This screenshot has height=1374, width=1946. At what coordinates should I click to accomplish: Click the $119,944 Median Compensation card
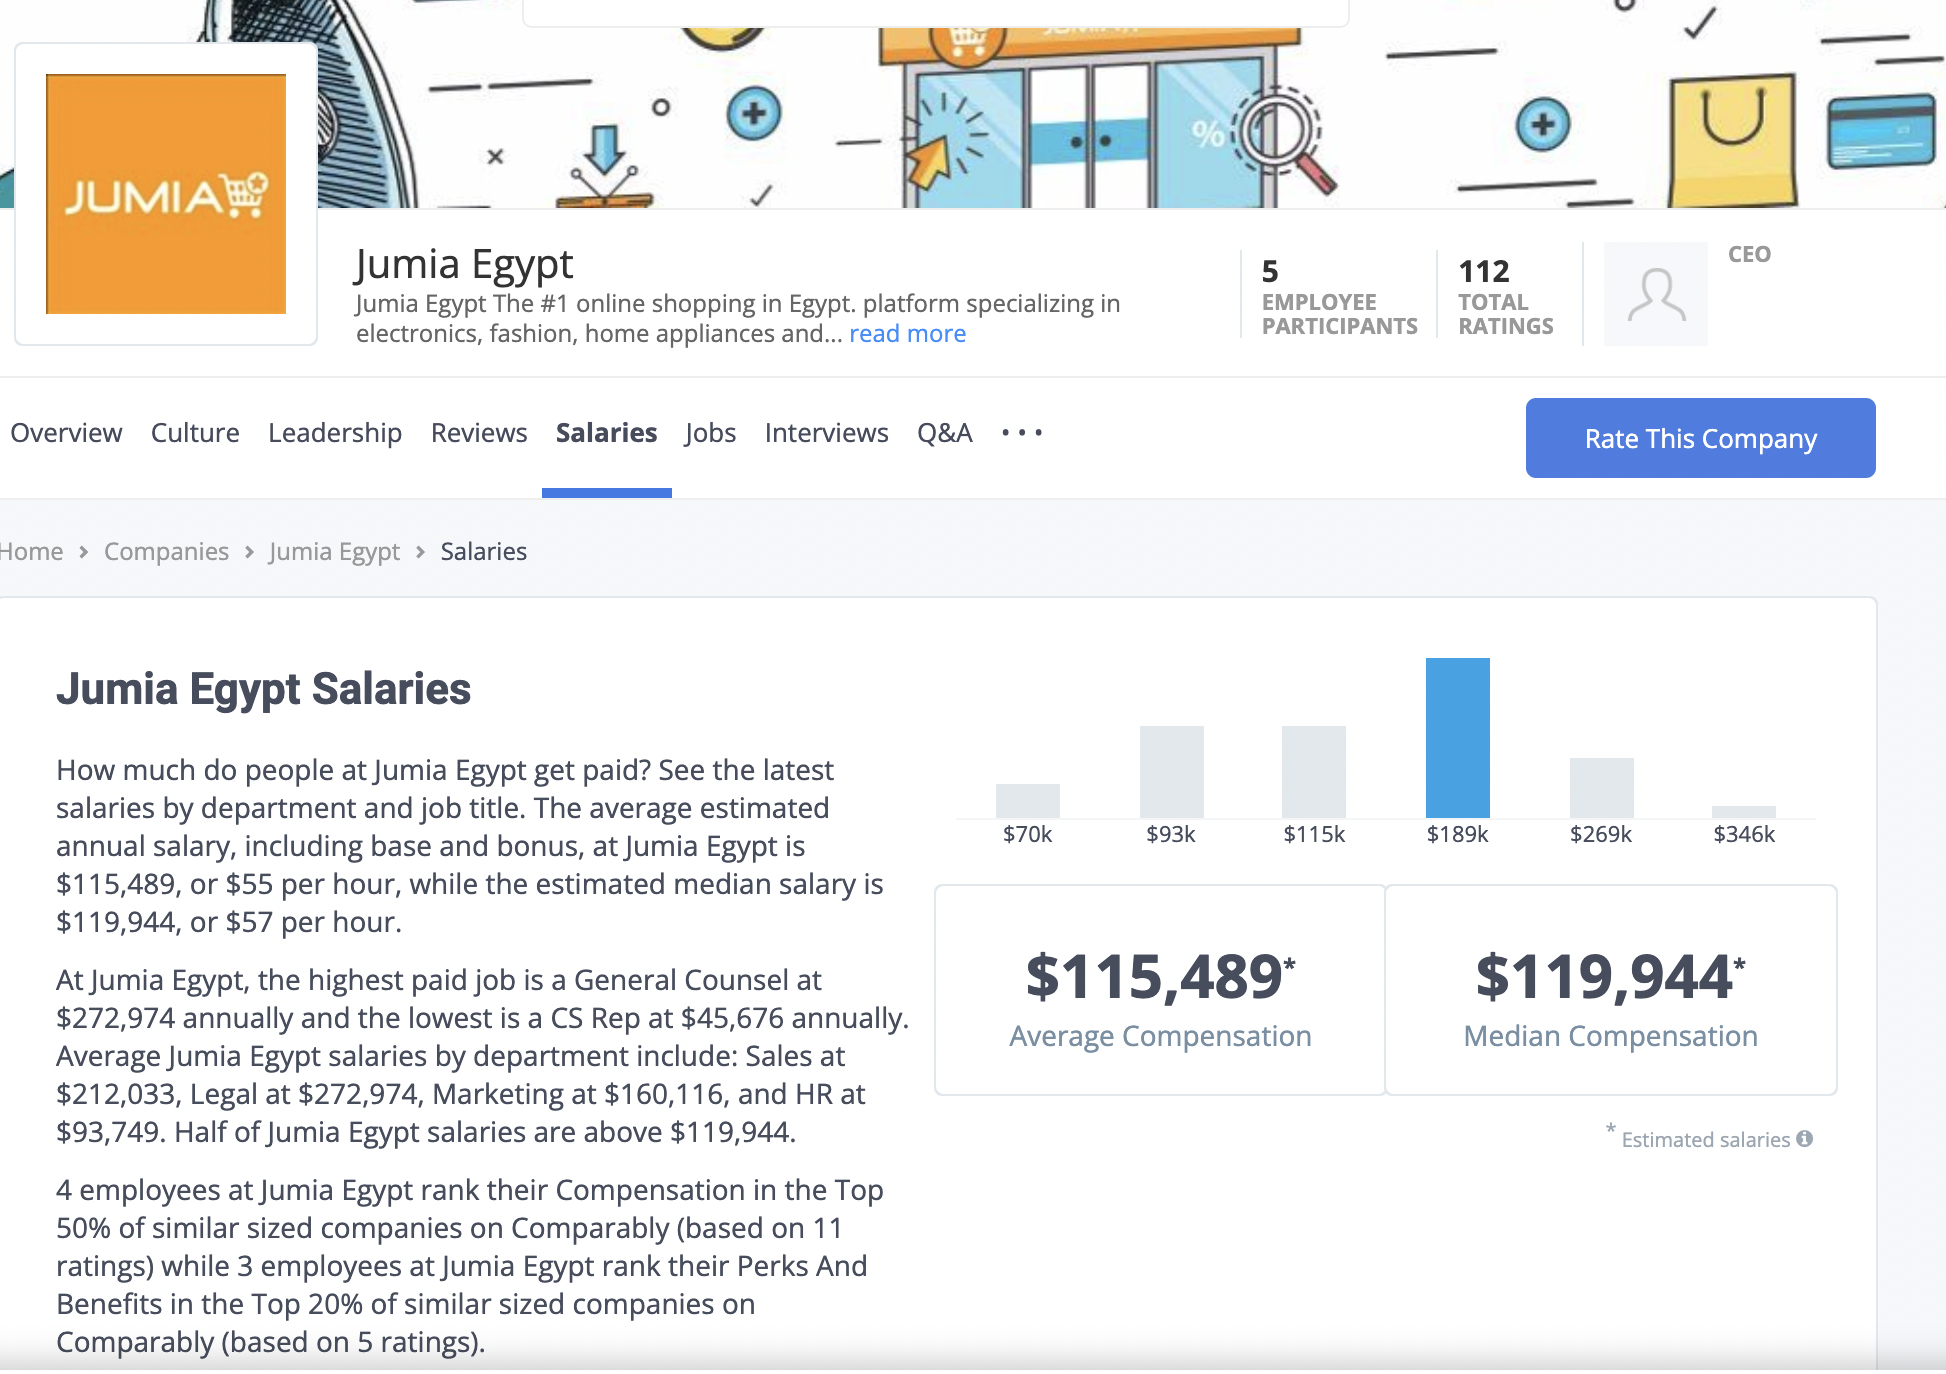[1611, 990]
